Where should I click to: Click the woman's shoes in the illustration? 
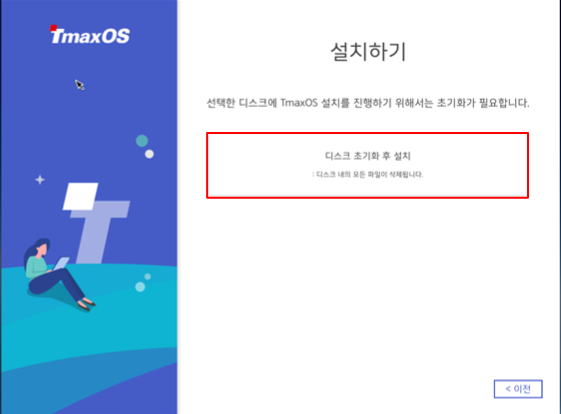[x=86, y=304]
